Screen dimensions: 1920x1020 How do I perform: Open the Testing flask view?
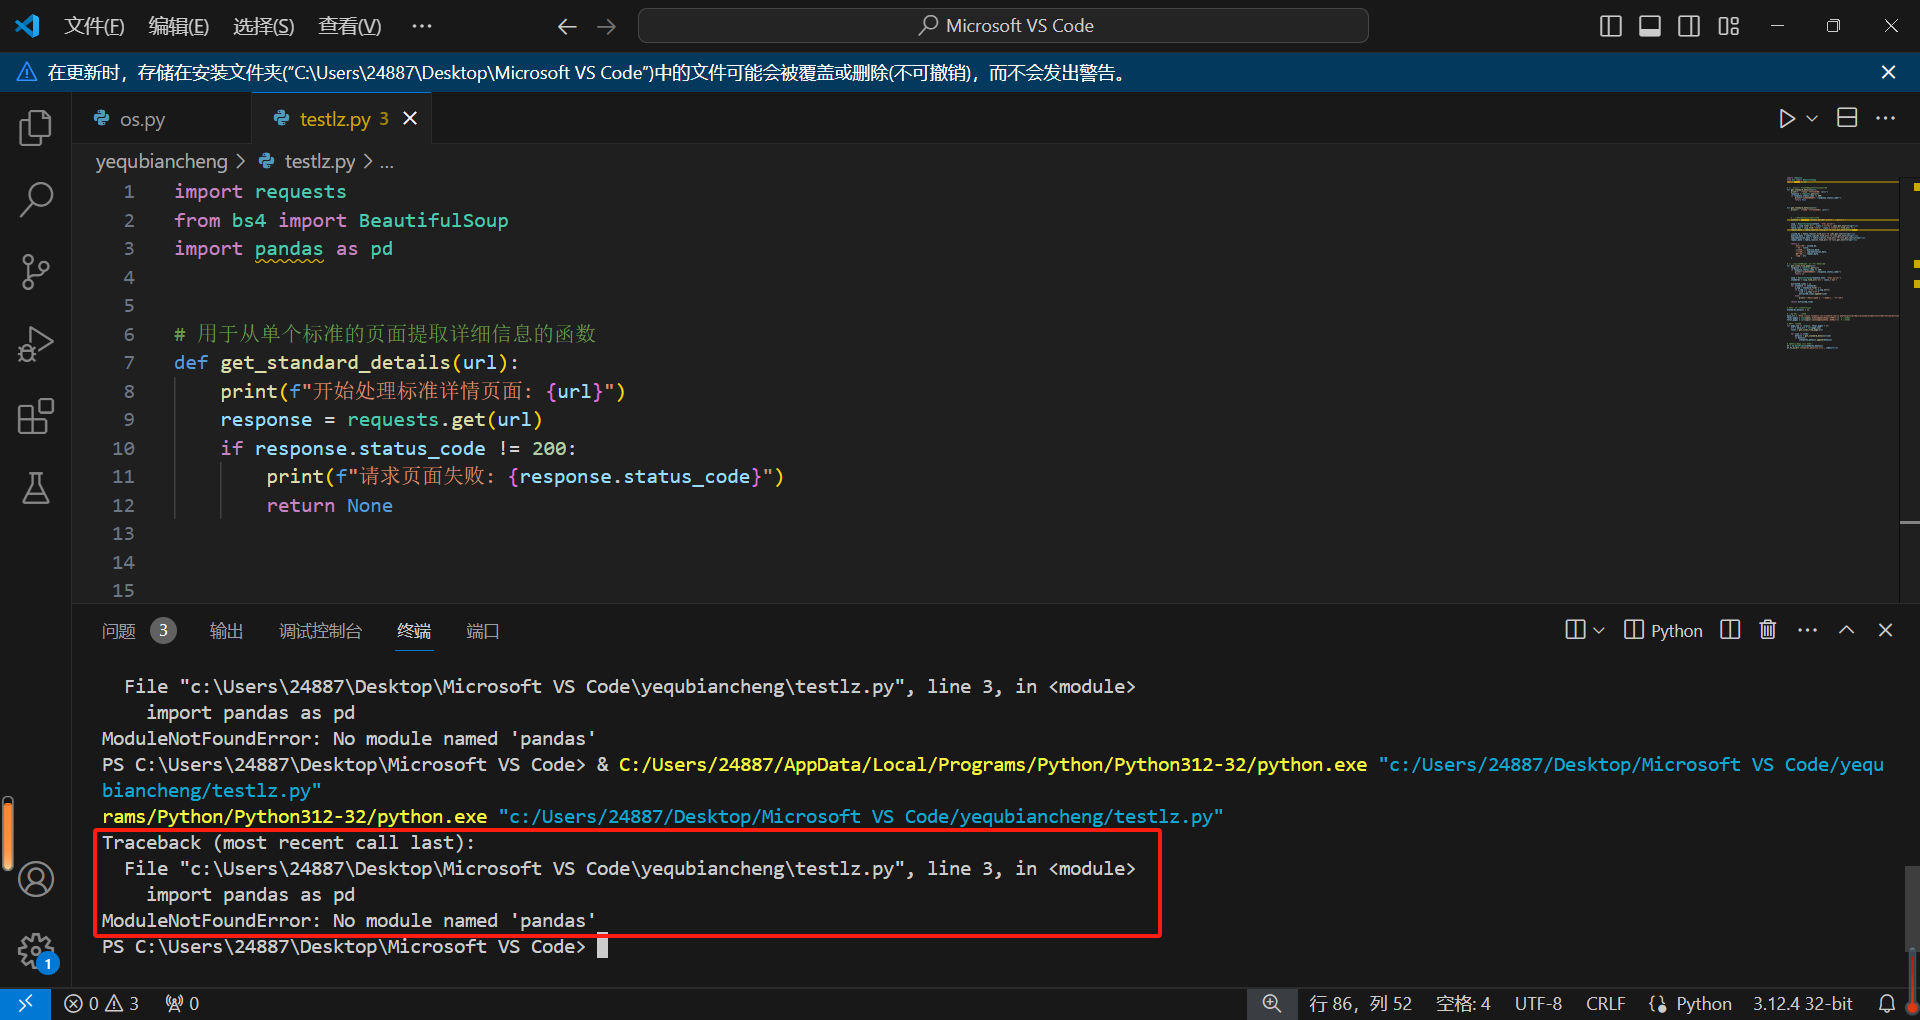click(36, 488)
